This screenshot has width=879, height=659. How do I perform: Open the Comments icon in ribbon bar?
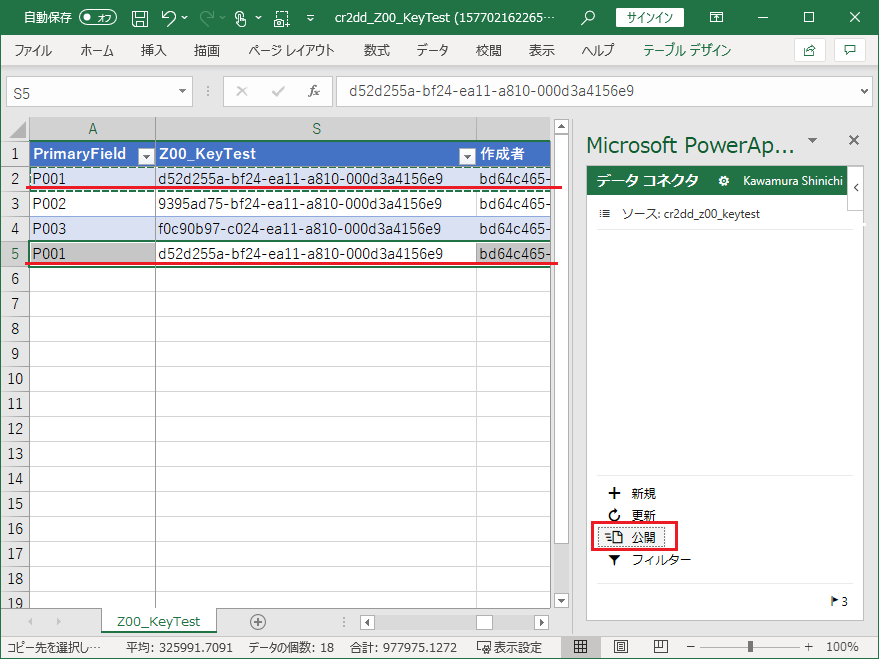point(850,50)
